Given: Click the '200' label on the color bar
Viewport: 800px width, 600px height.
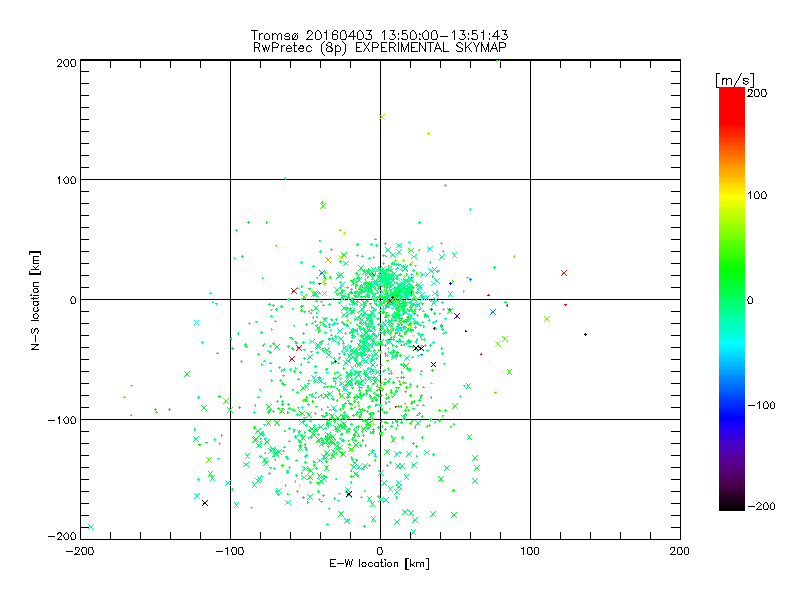Looking at the screenshot, I should [757, 93].
